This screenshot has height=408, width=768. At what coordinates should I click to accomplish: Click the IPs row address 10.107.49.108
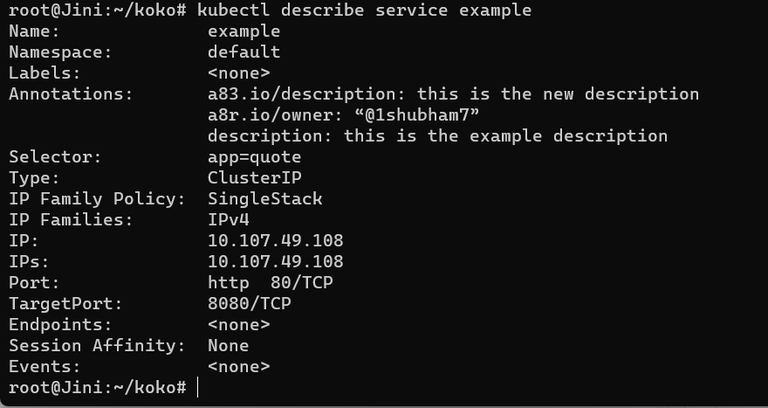click(x=275, y=262)
